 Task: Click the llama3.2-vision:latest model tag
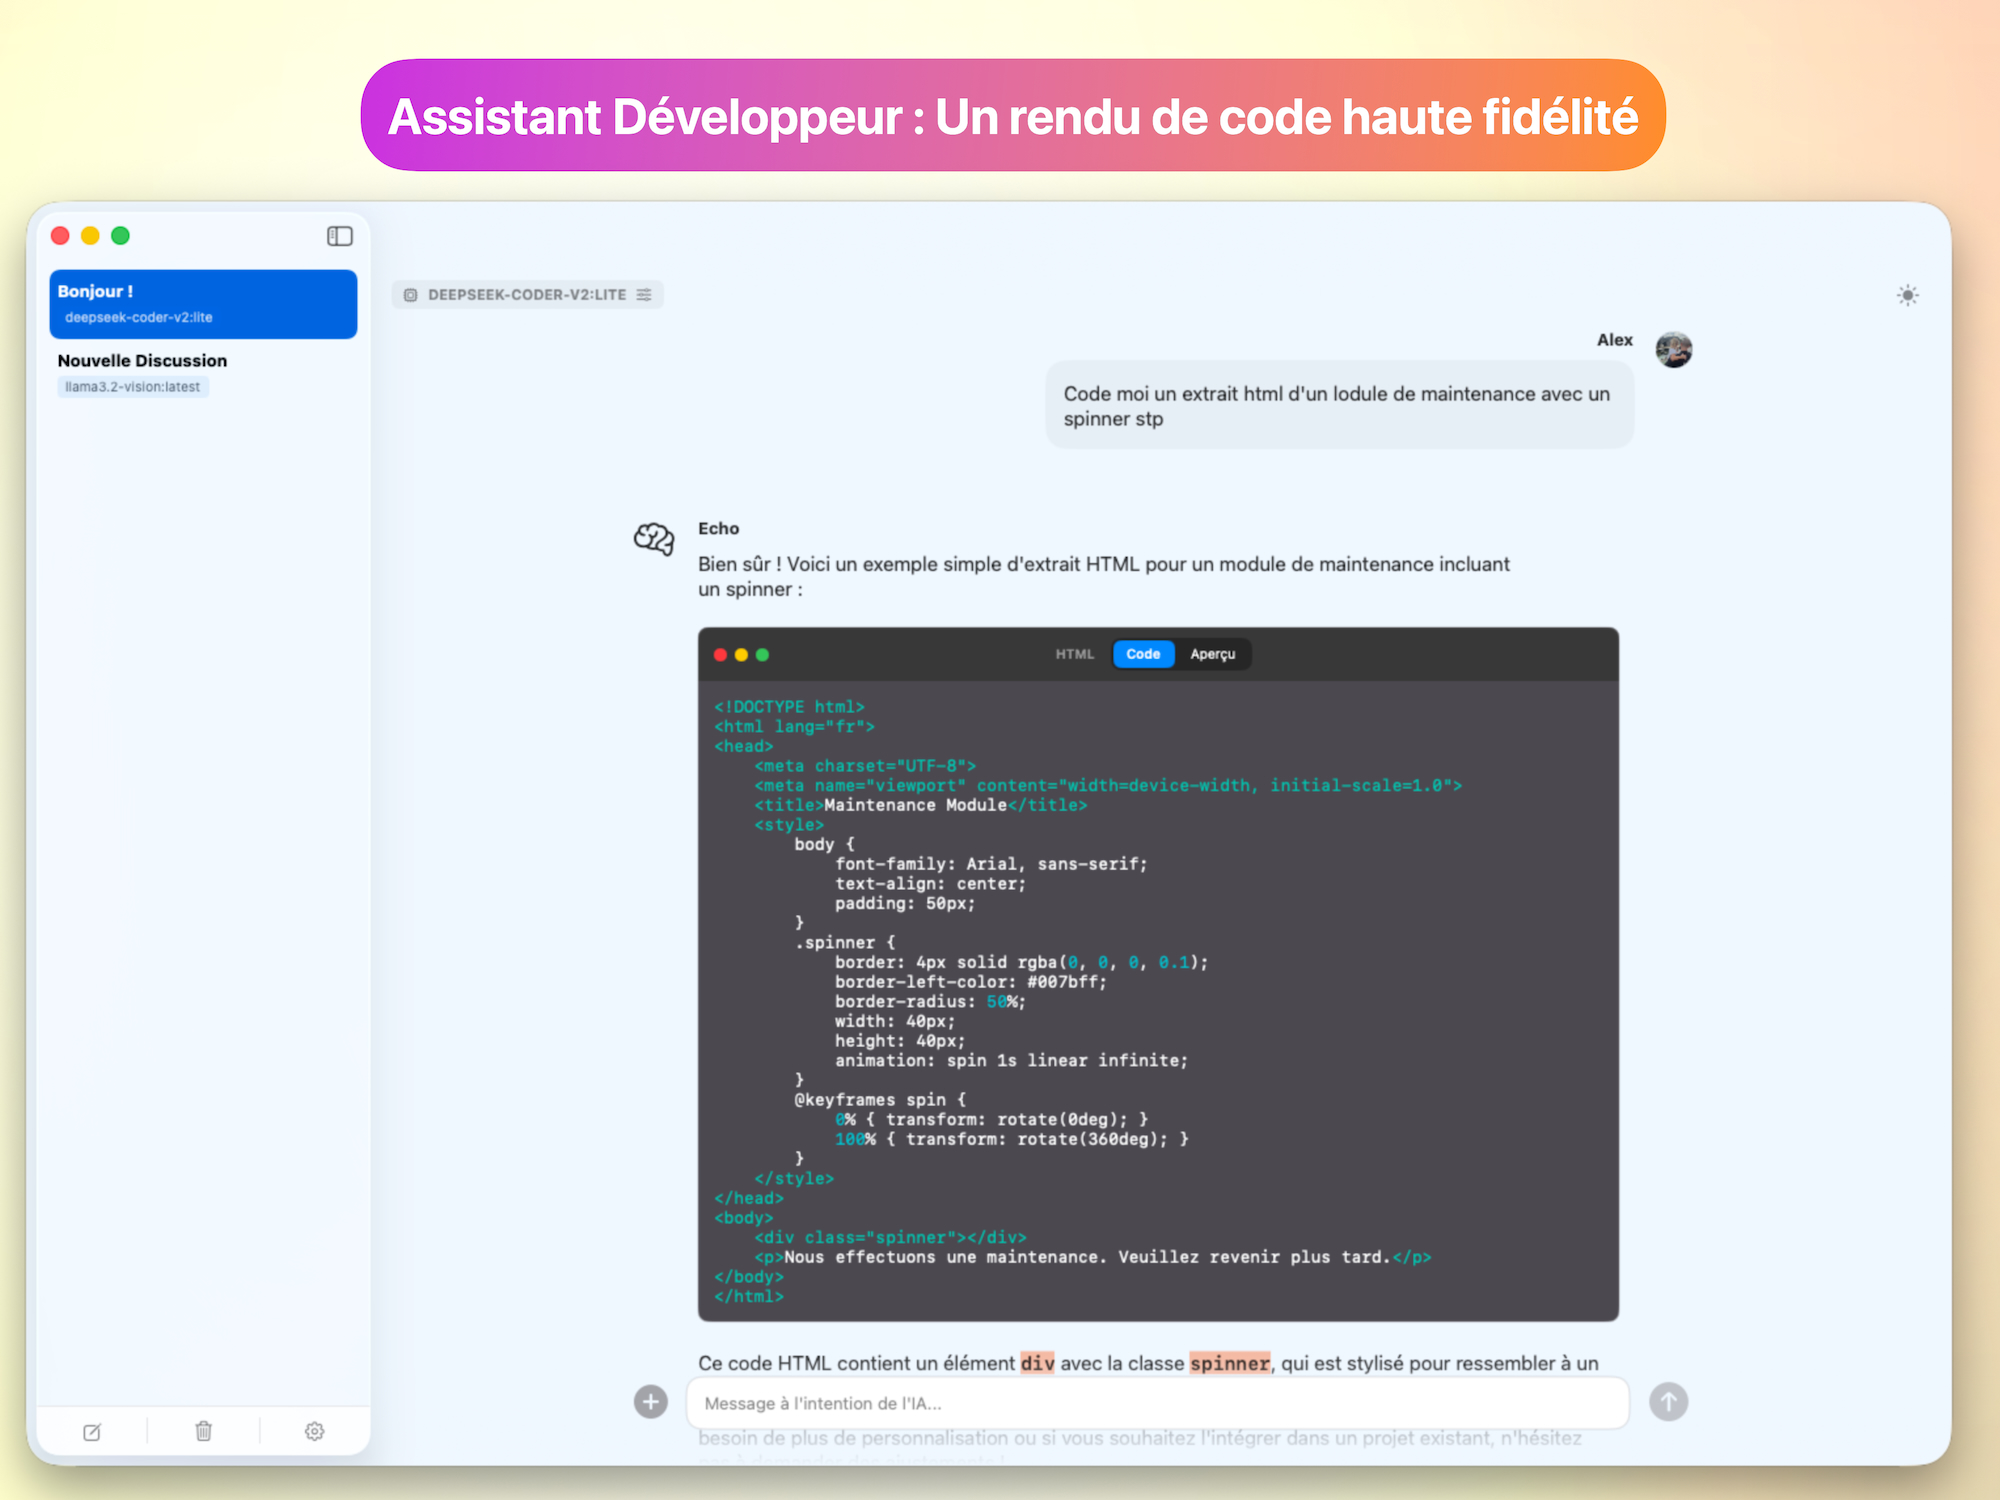133,387
